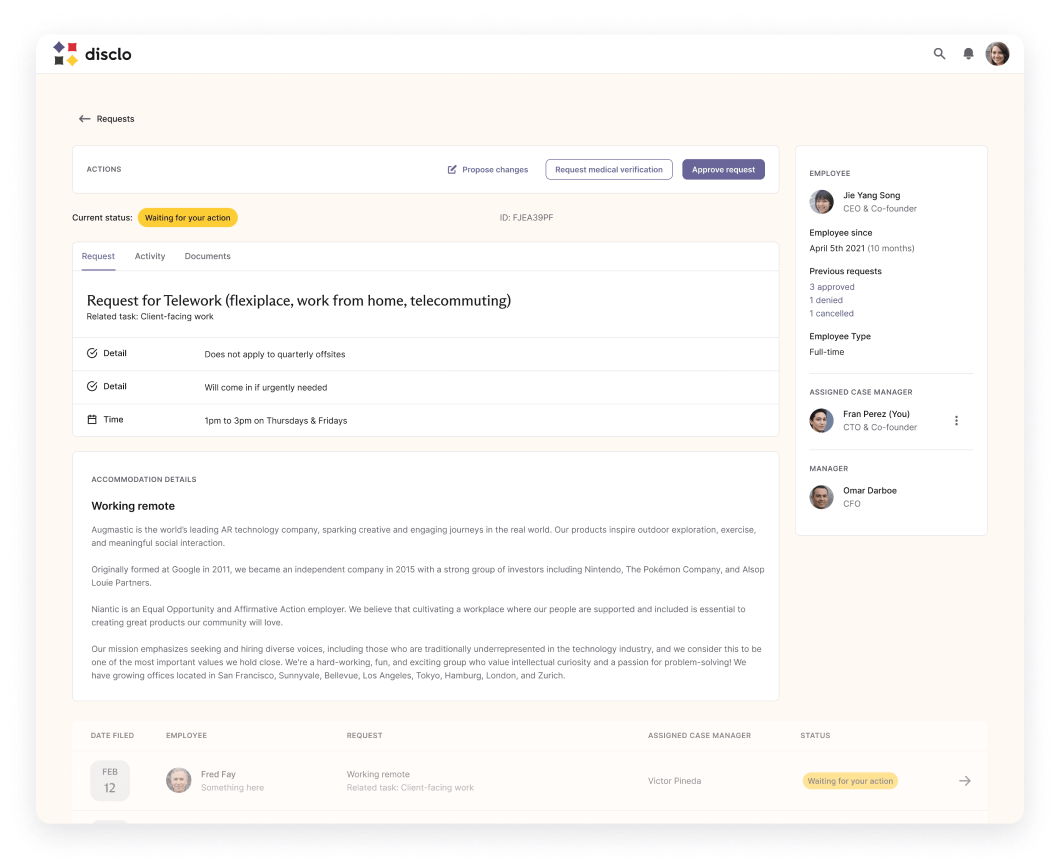Click the arrow on Fred Fay's request row
This screenshot has width=1060, height=866.
pos(964,781)
